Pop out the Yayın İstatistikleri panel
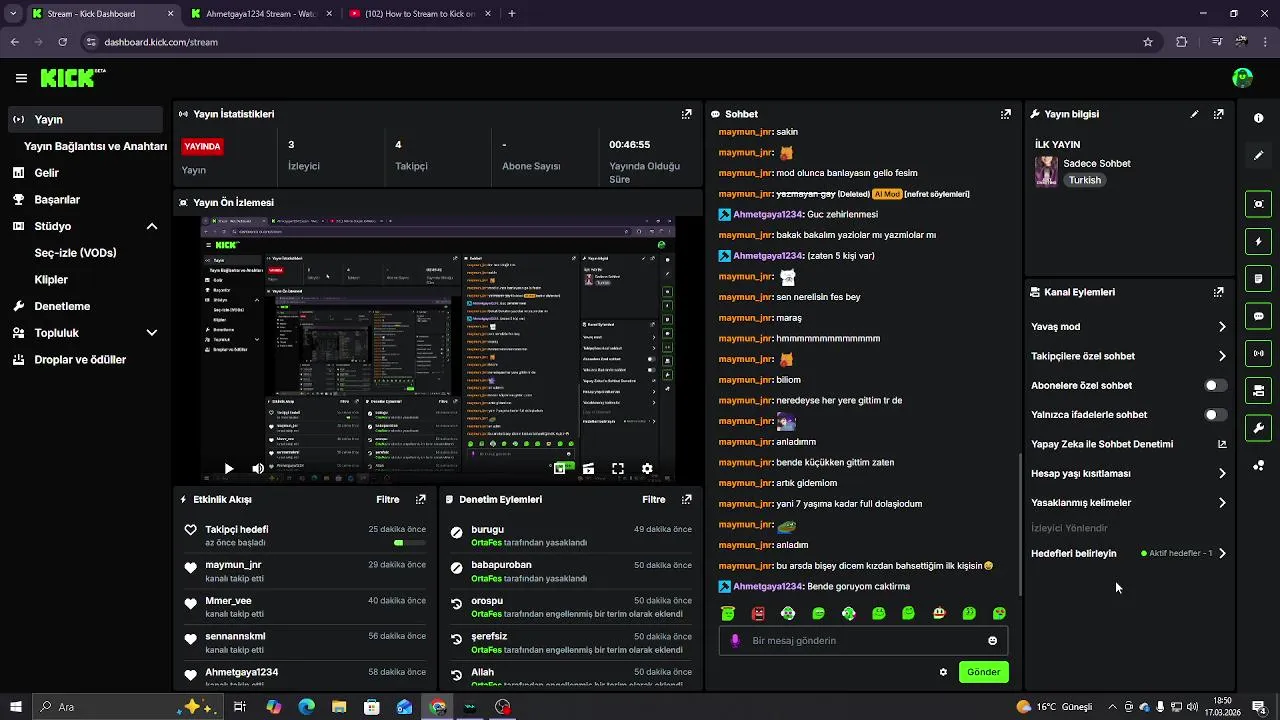The width and height of the screenshot is (1280, 720). coord(686,114)
